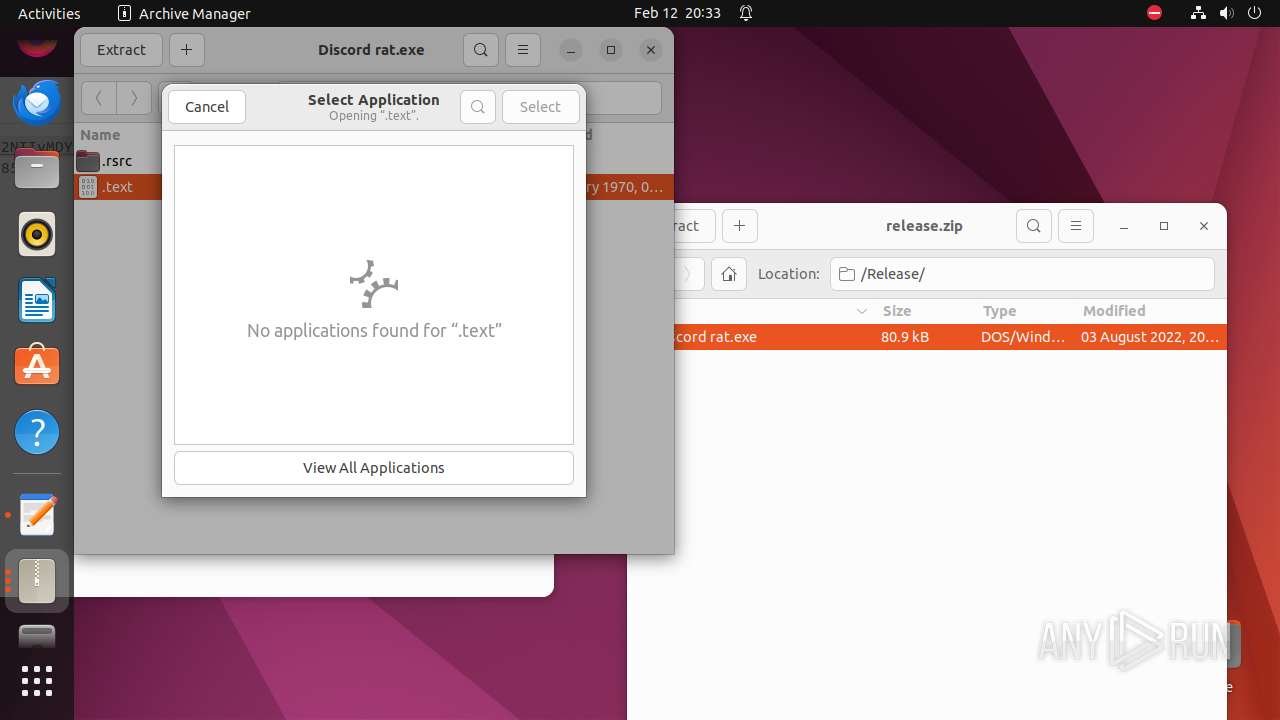Maximize the release.zip window
The image size is (1280, 720).
coord(1164,226)
